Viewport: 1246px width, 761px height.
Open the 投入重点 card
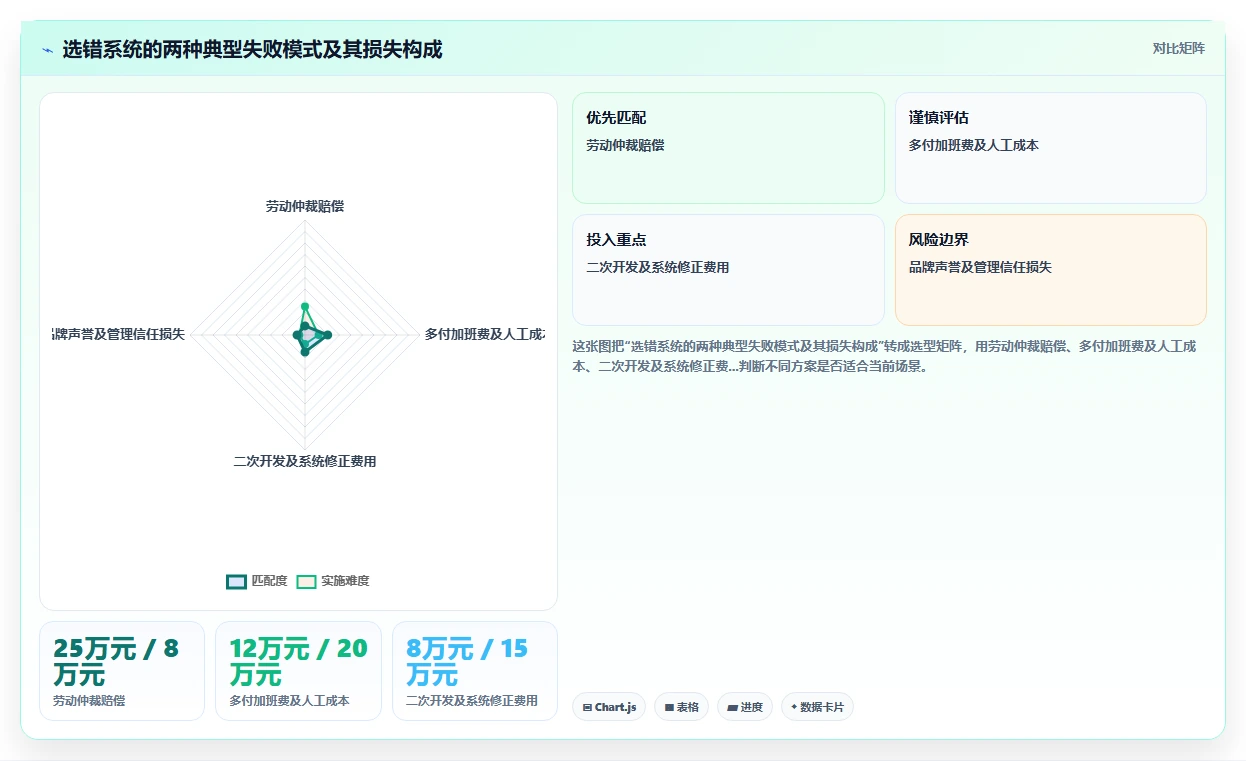728,270
